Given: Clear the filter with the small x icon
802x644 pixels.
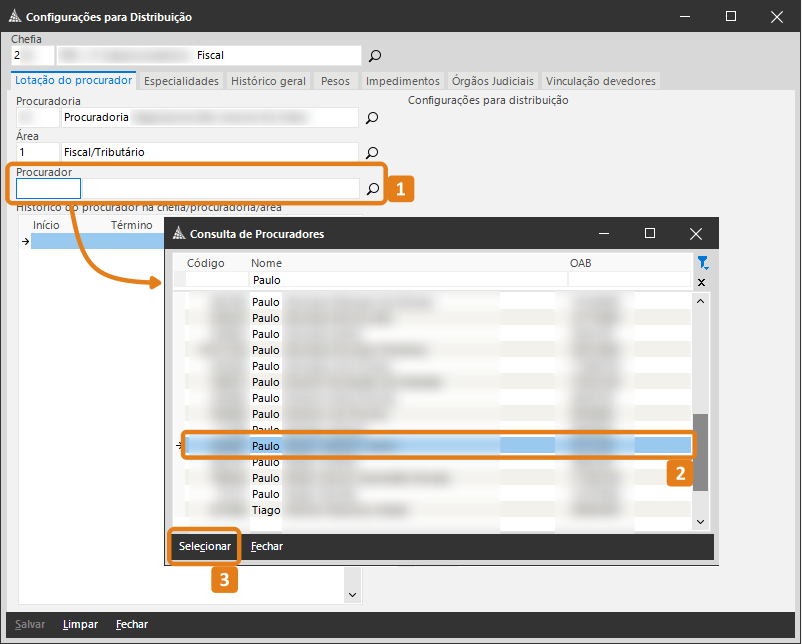Looking at the screenshot, I should [701, 283].
